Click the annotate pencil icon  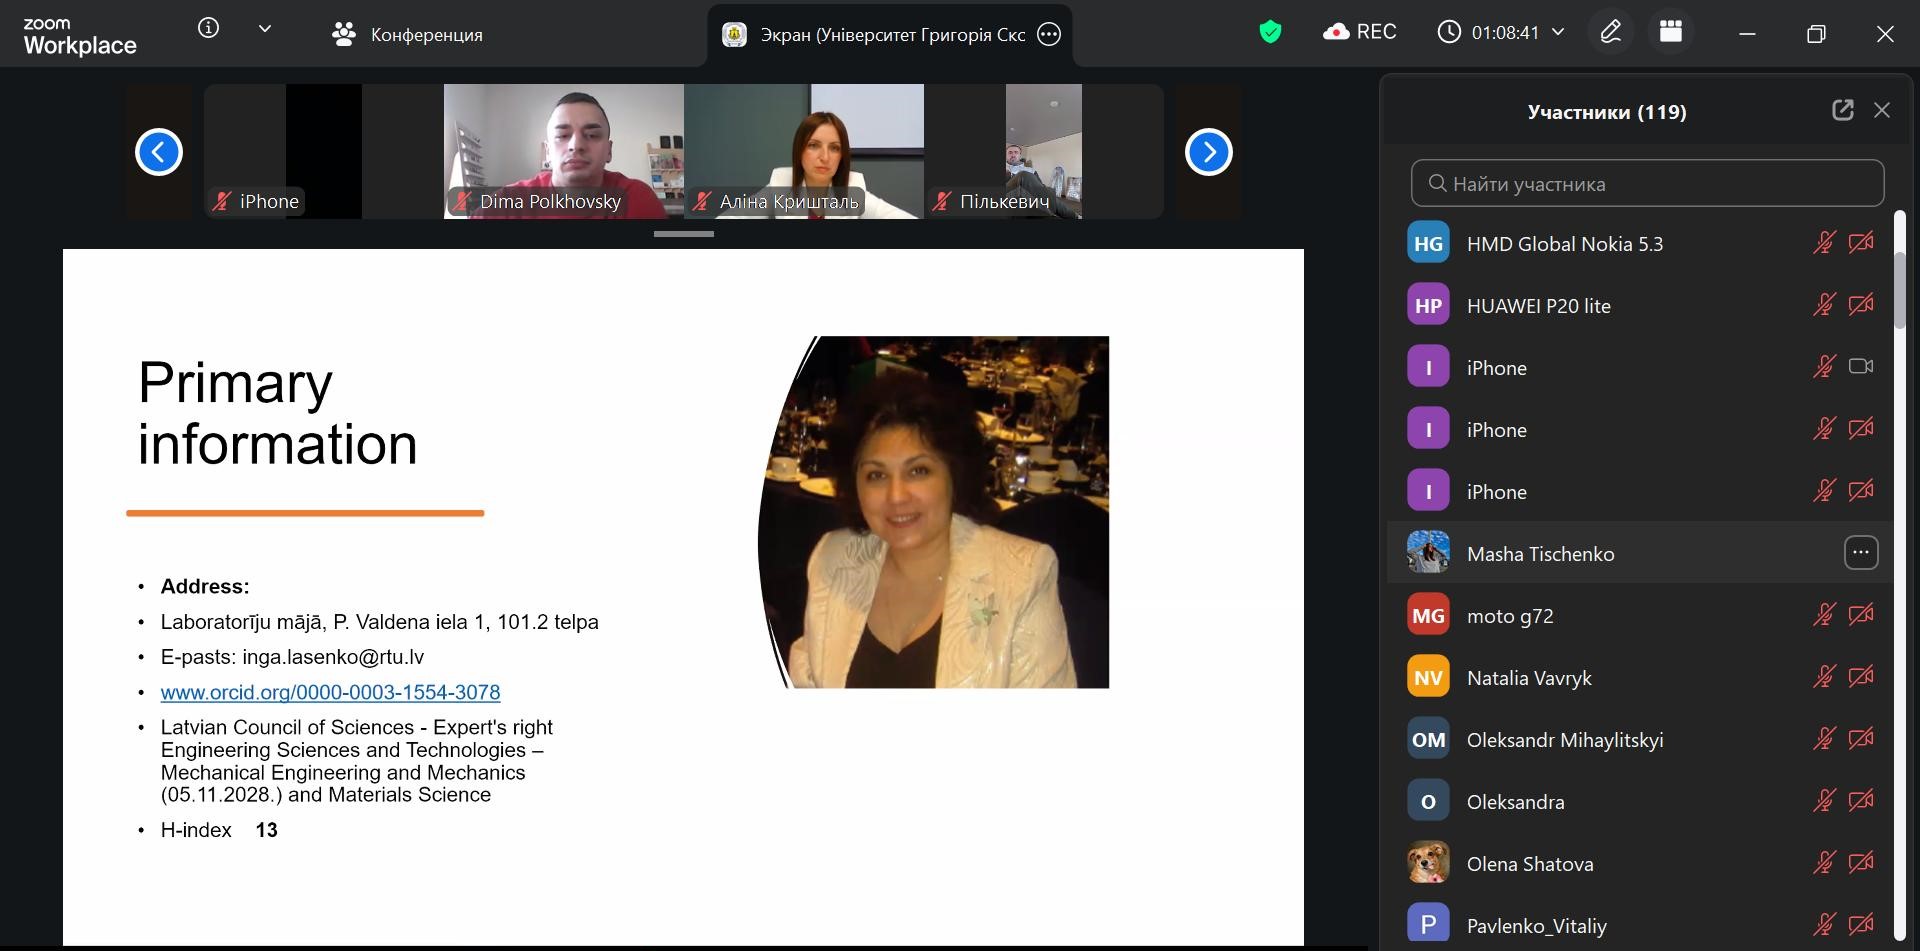pyautogui.click(x=1610, y=33)
